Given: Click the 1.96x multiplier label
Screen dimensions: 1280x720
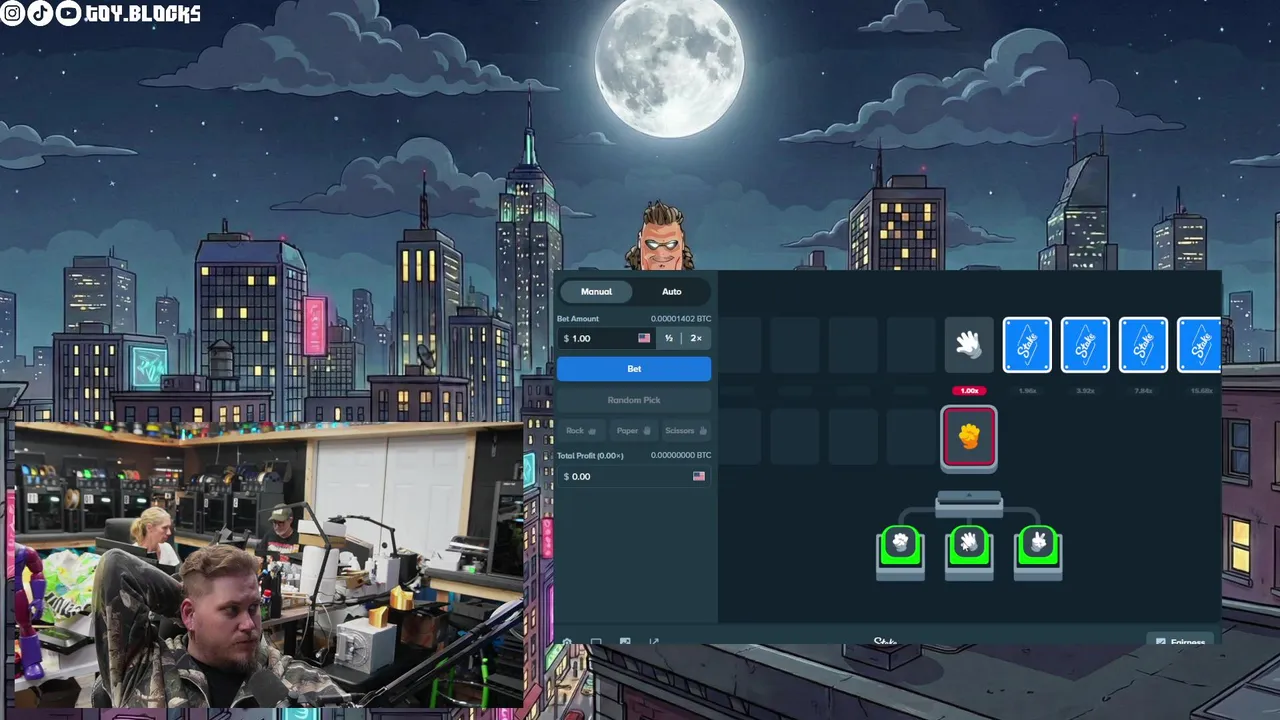Looking at the screenshot, I should click(x=1027, y=391).
